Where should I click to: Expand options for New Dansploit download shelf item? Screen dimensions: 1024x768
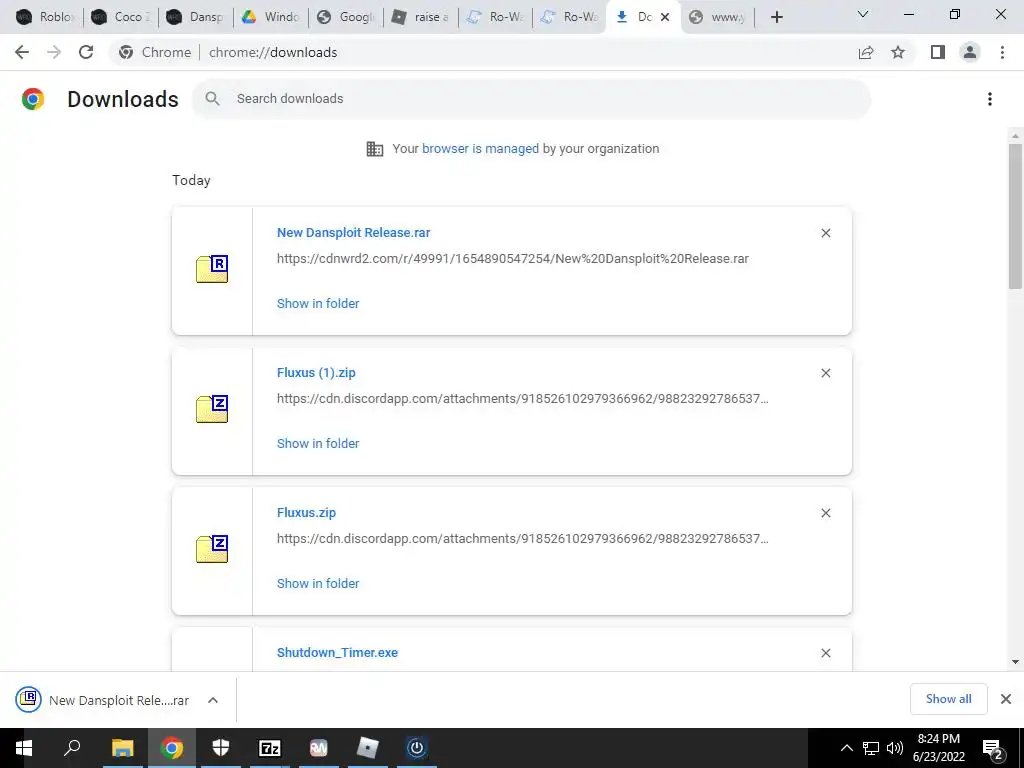(x=213, y=700)
